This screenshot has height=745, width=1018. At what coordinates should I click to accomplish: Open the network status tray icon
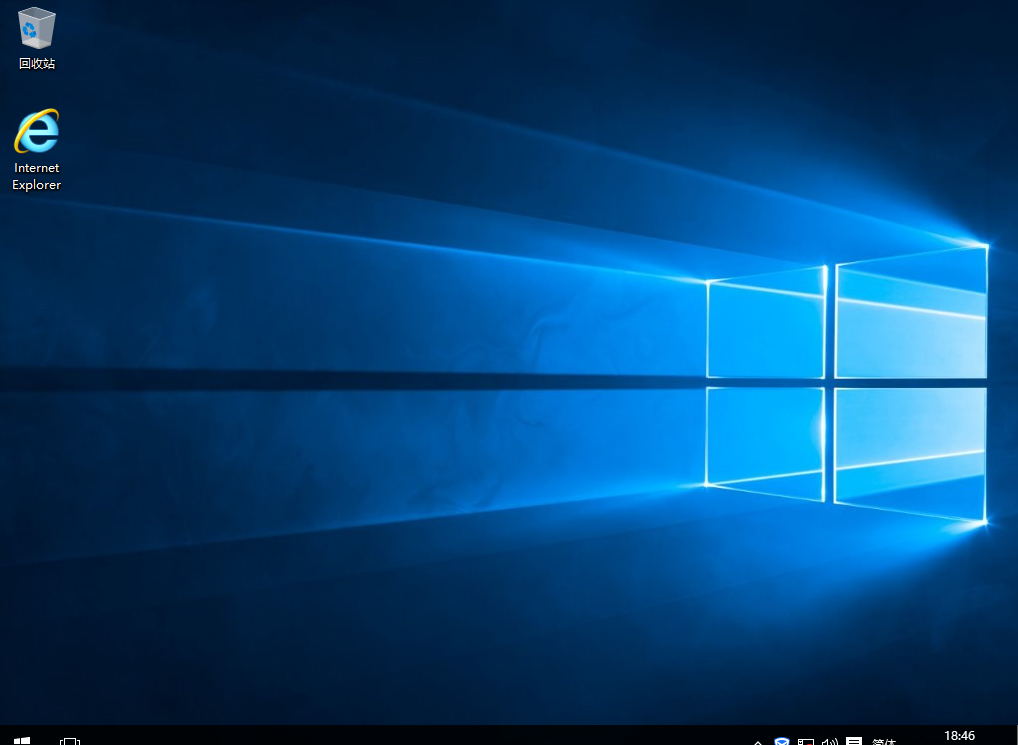806,741
